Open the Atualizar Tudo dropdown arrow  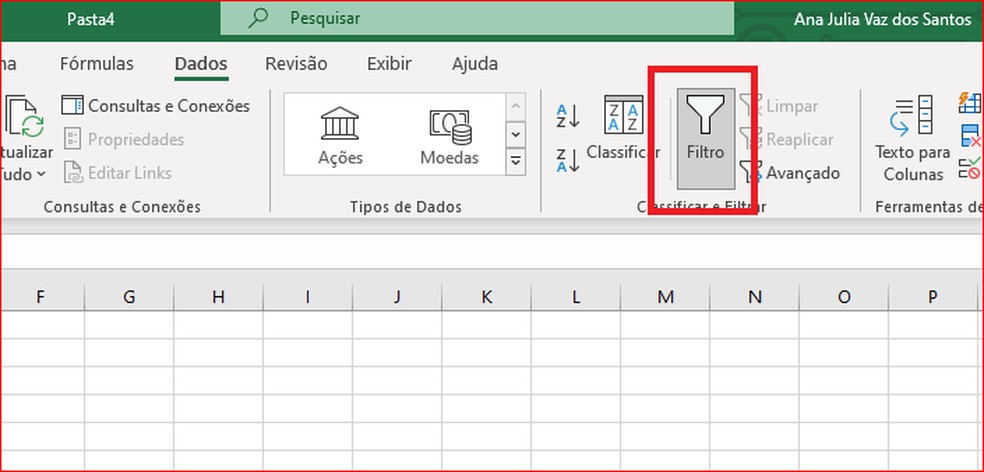click(41, 174)
